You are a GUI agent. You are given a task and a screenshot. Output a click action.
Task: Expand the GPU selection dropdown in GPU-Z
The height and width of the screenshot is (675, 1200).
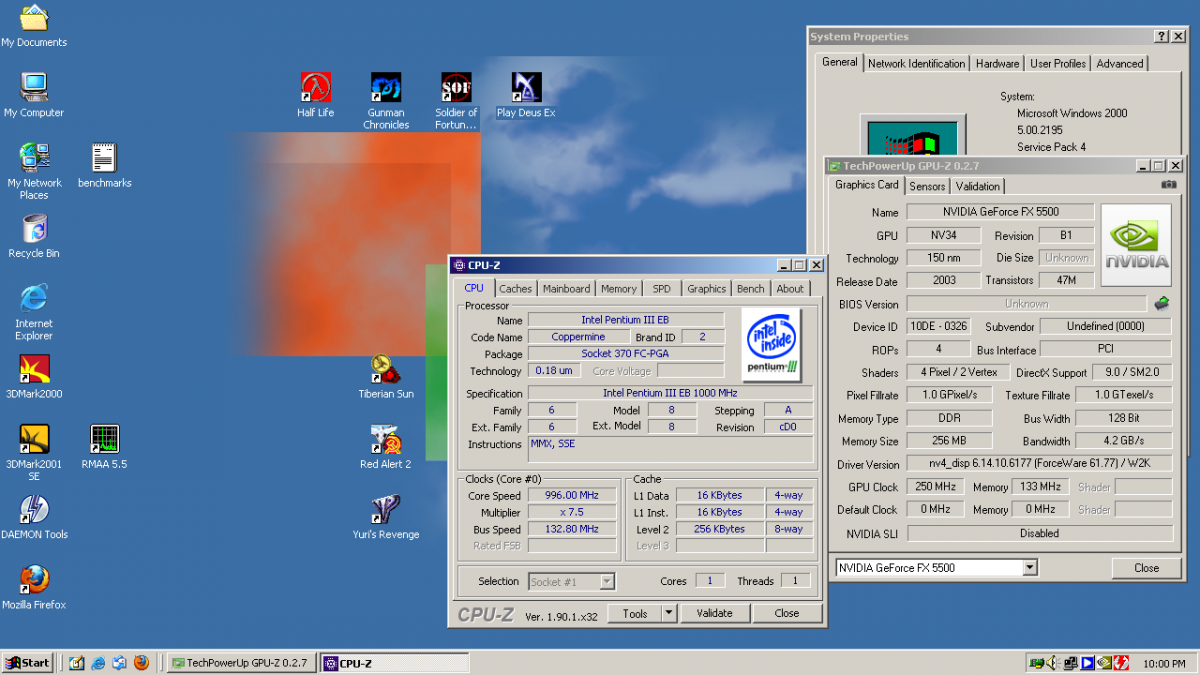(x=1030, y=568)
